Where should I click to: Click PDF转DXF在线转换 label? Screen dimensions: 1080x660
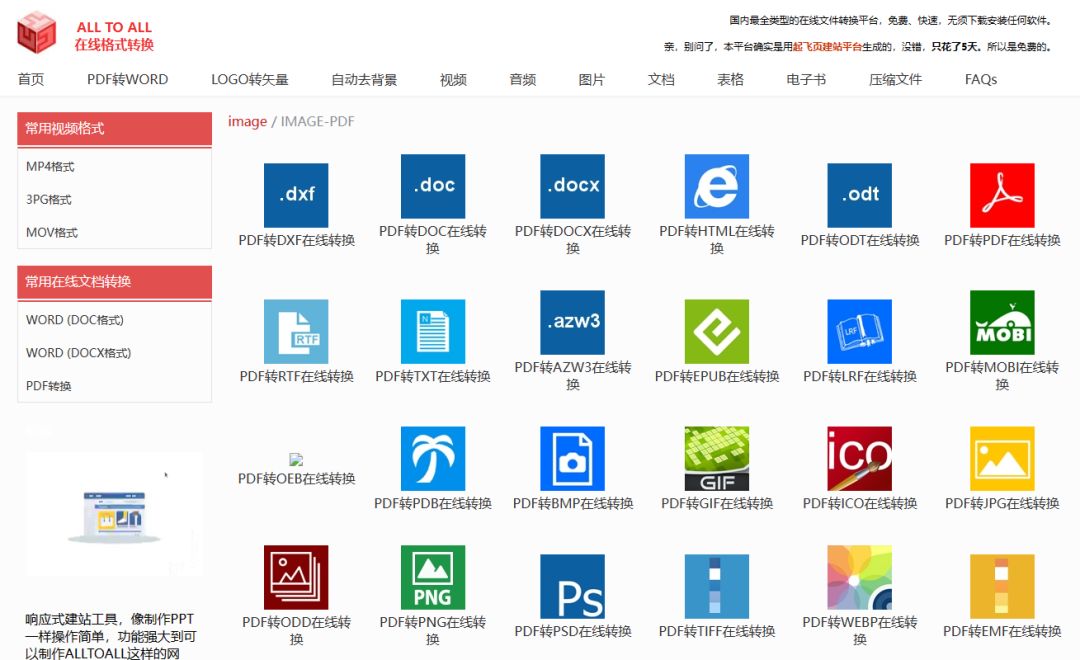pos(296,240)
